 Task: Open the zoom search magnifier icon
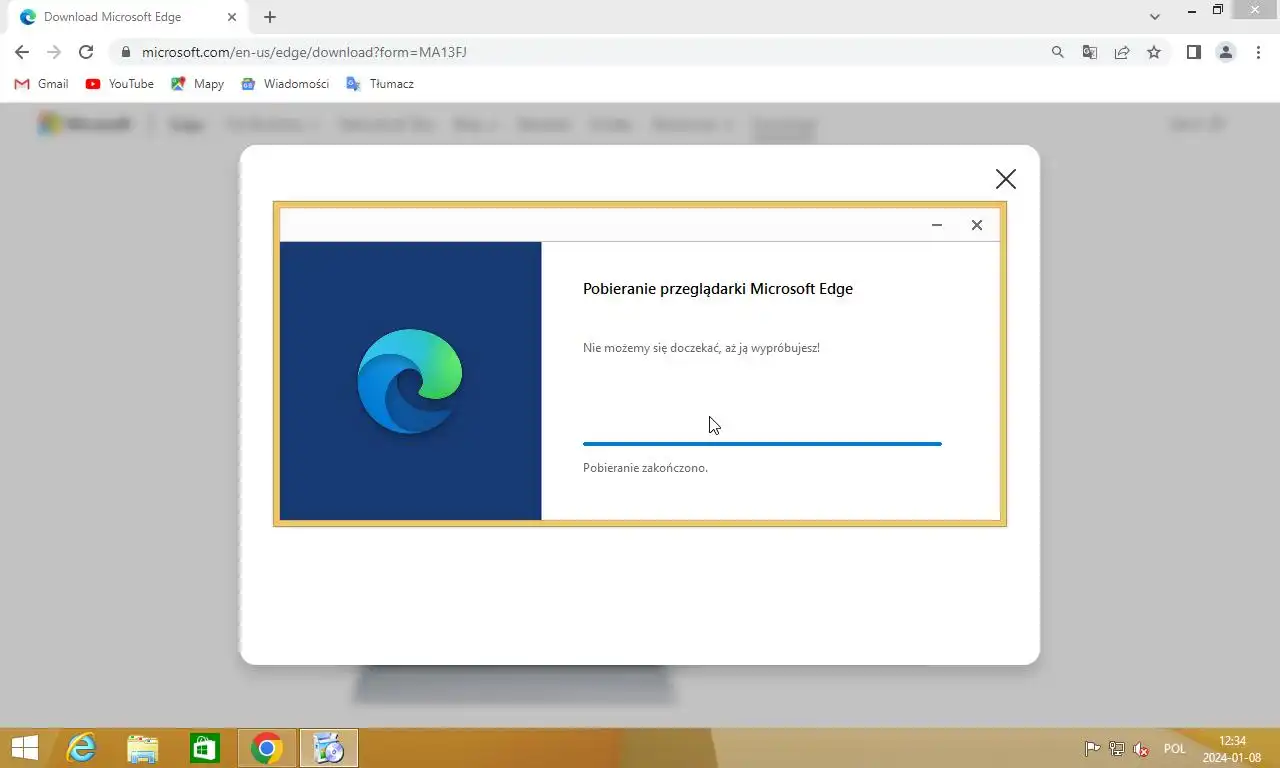click(1058, 52)
